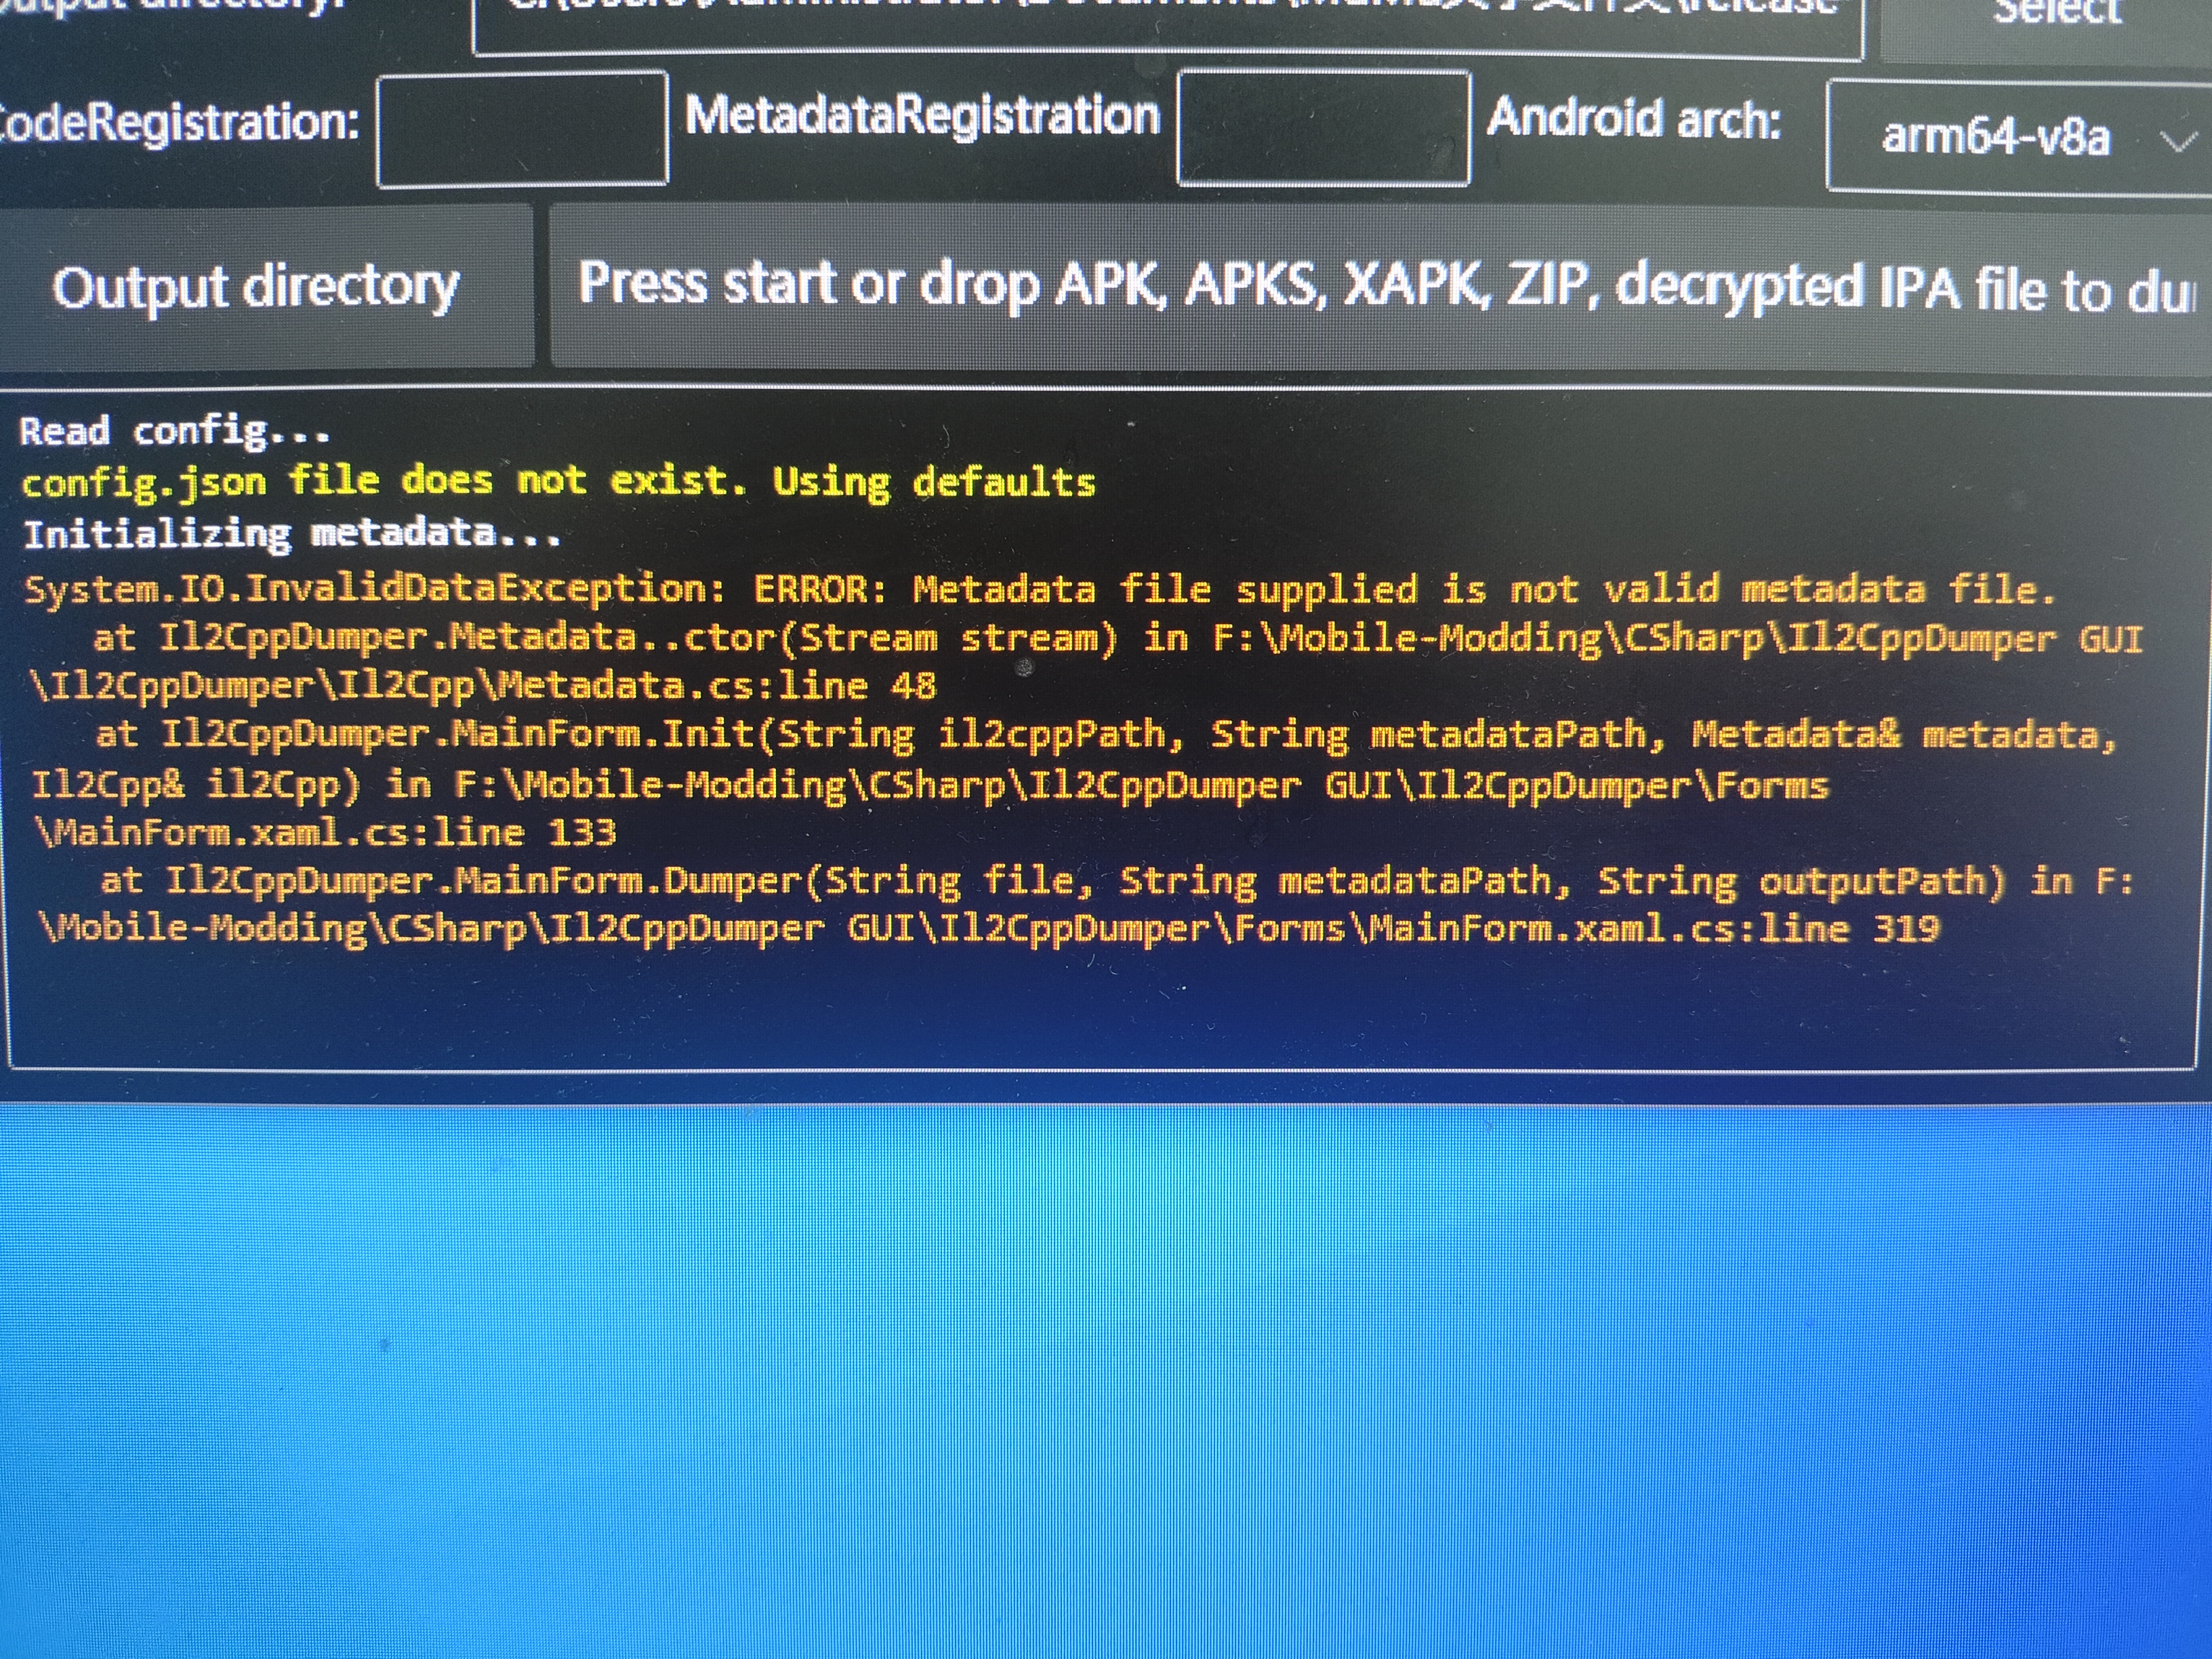2212x1659 pixels.
Task: Click the yellow config.json warning line
Action: pyautogui.click(x=558, y=482)
